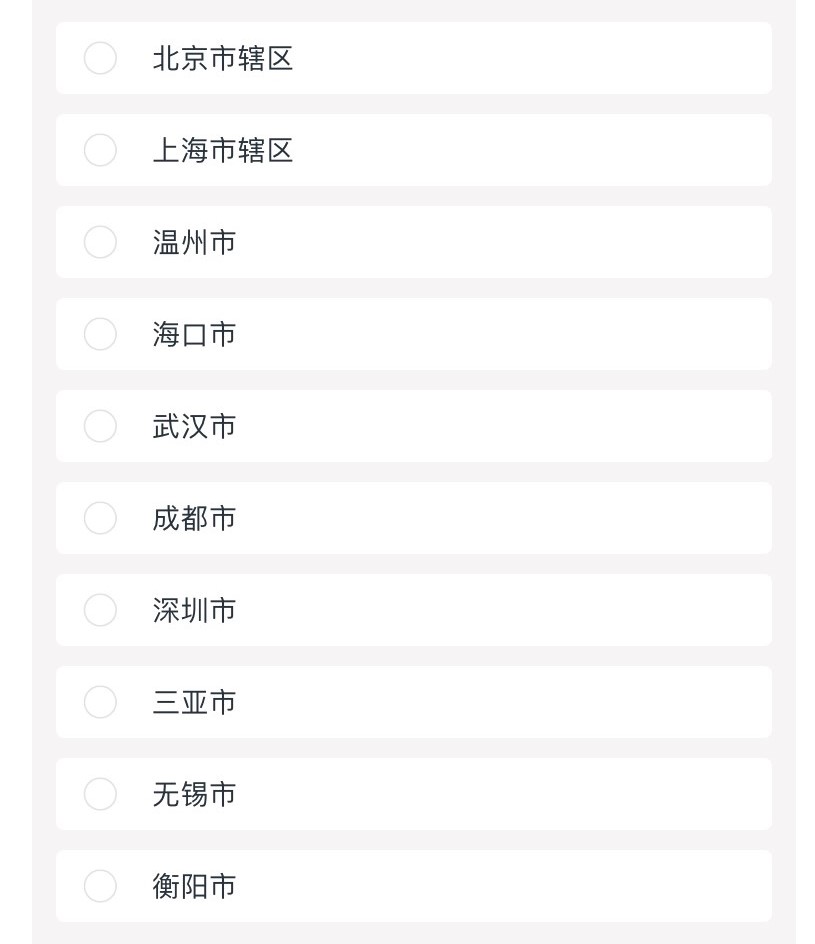Pick the 衡阳市 radio button
This screenshot has height=944, width=815.
[100, 886]
